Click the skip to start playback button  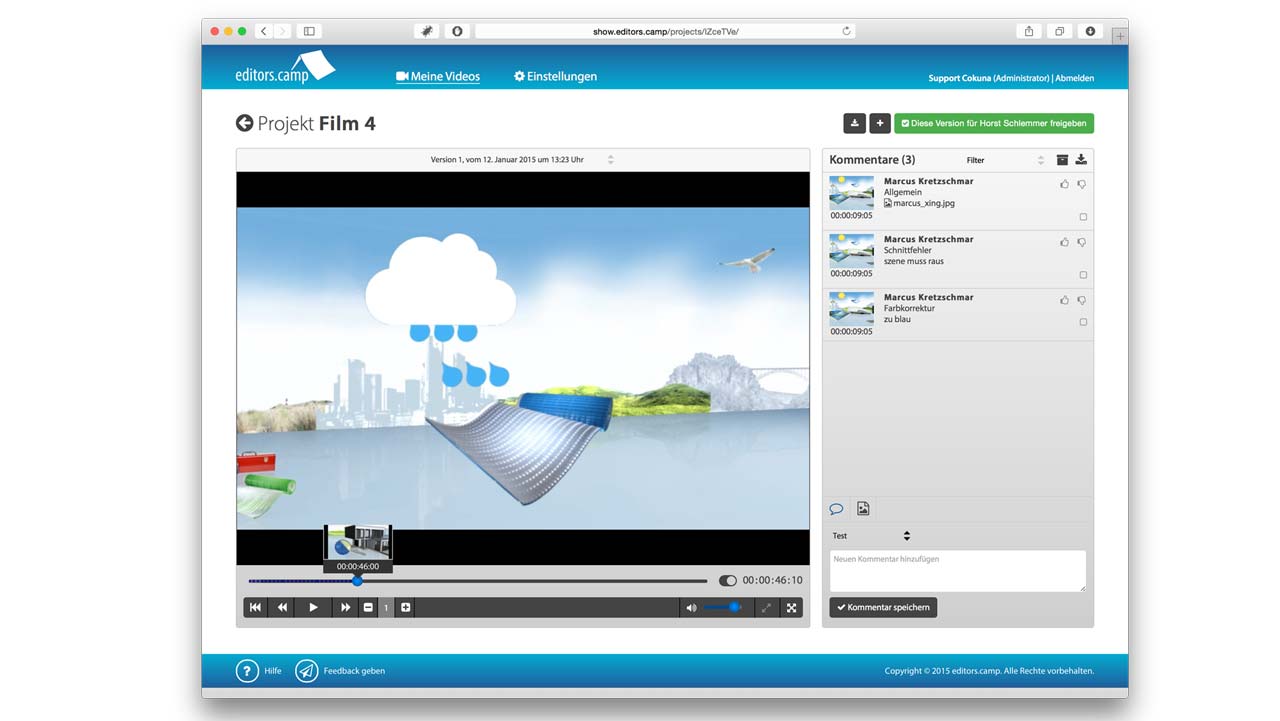255,607
